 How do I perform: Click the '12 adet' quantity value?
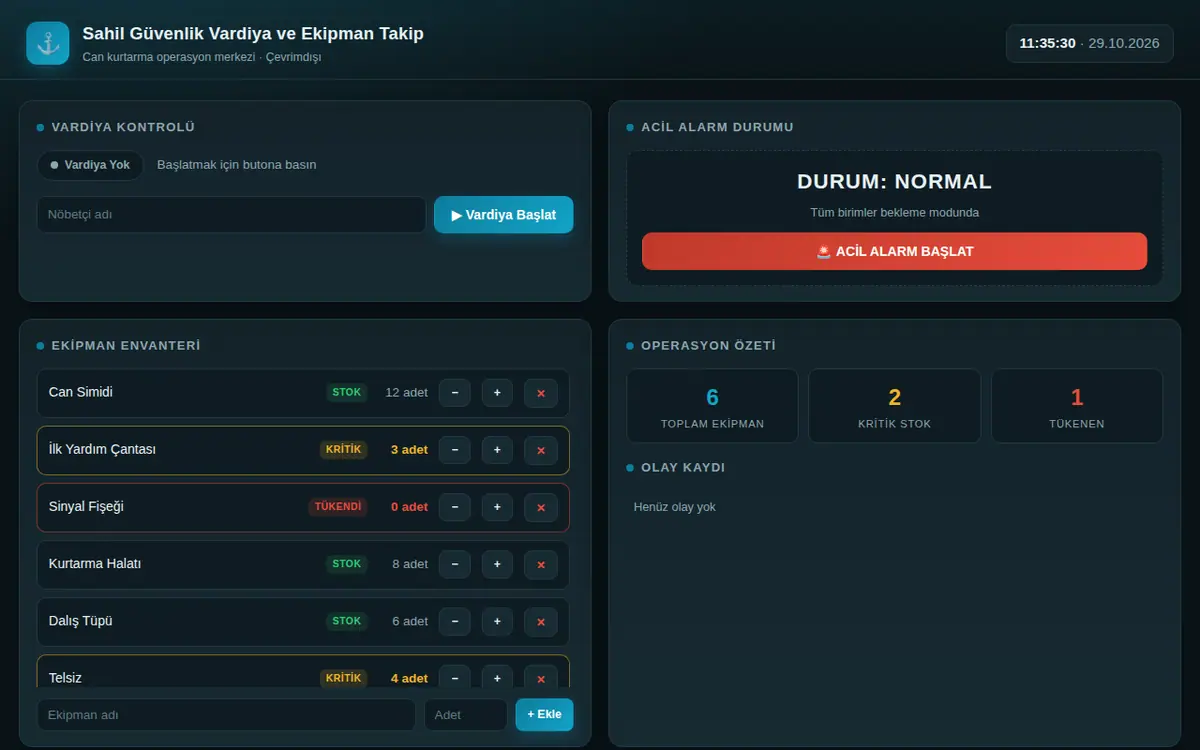point(406,393)
